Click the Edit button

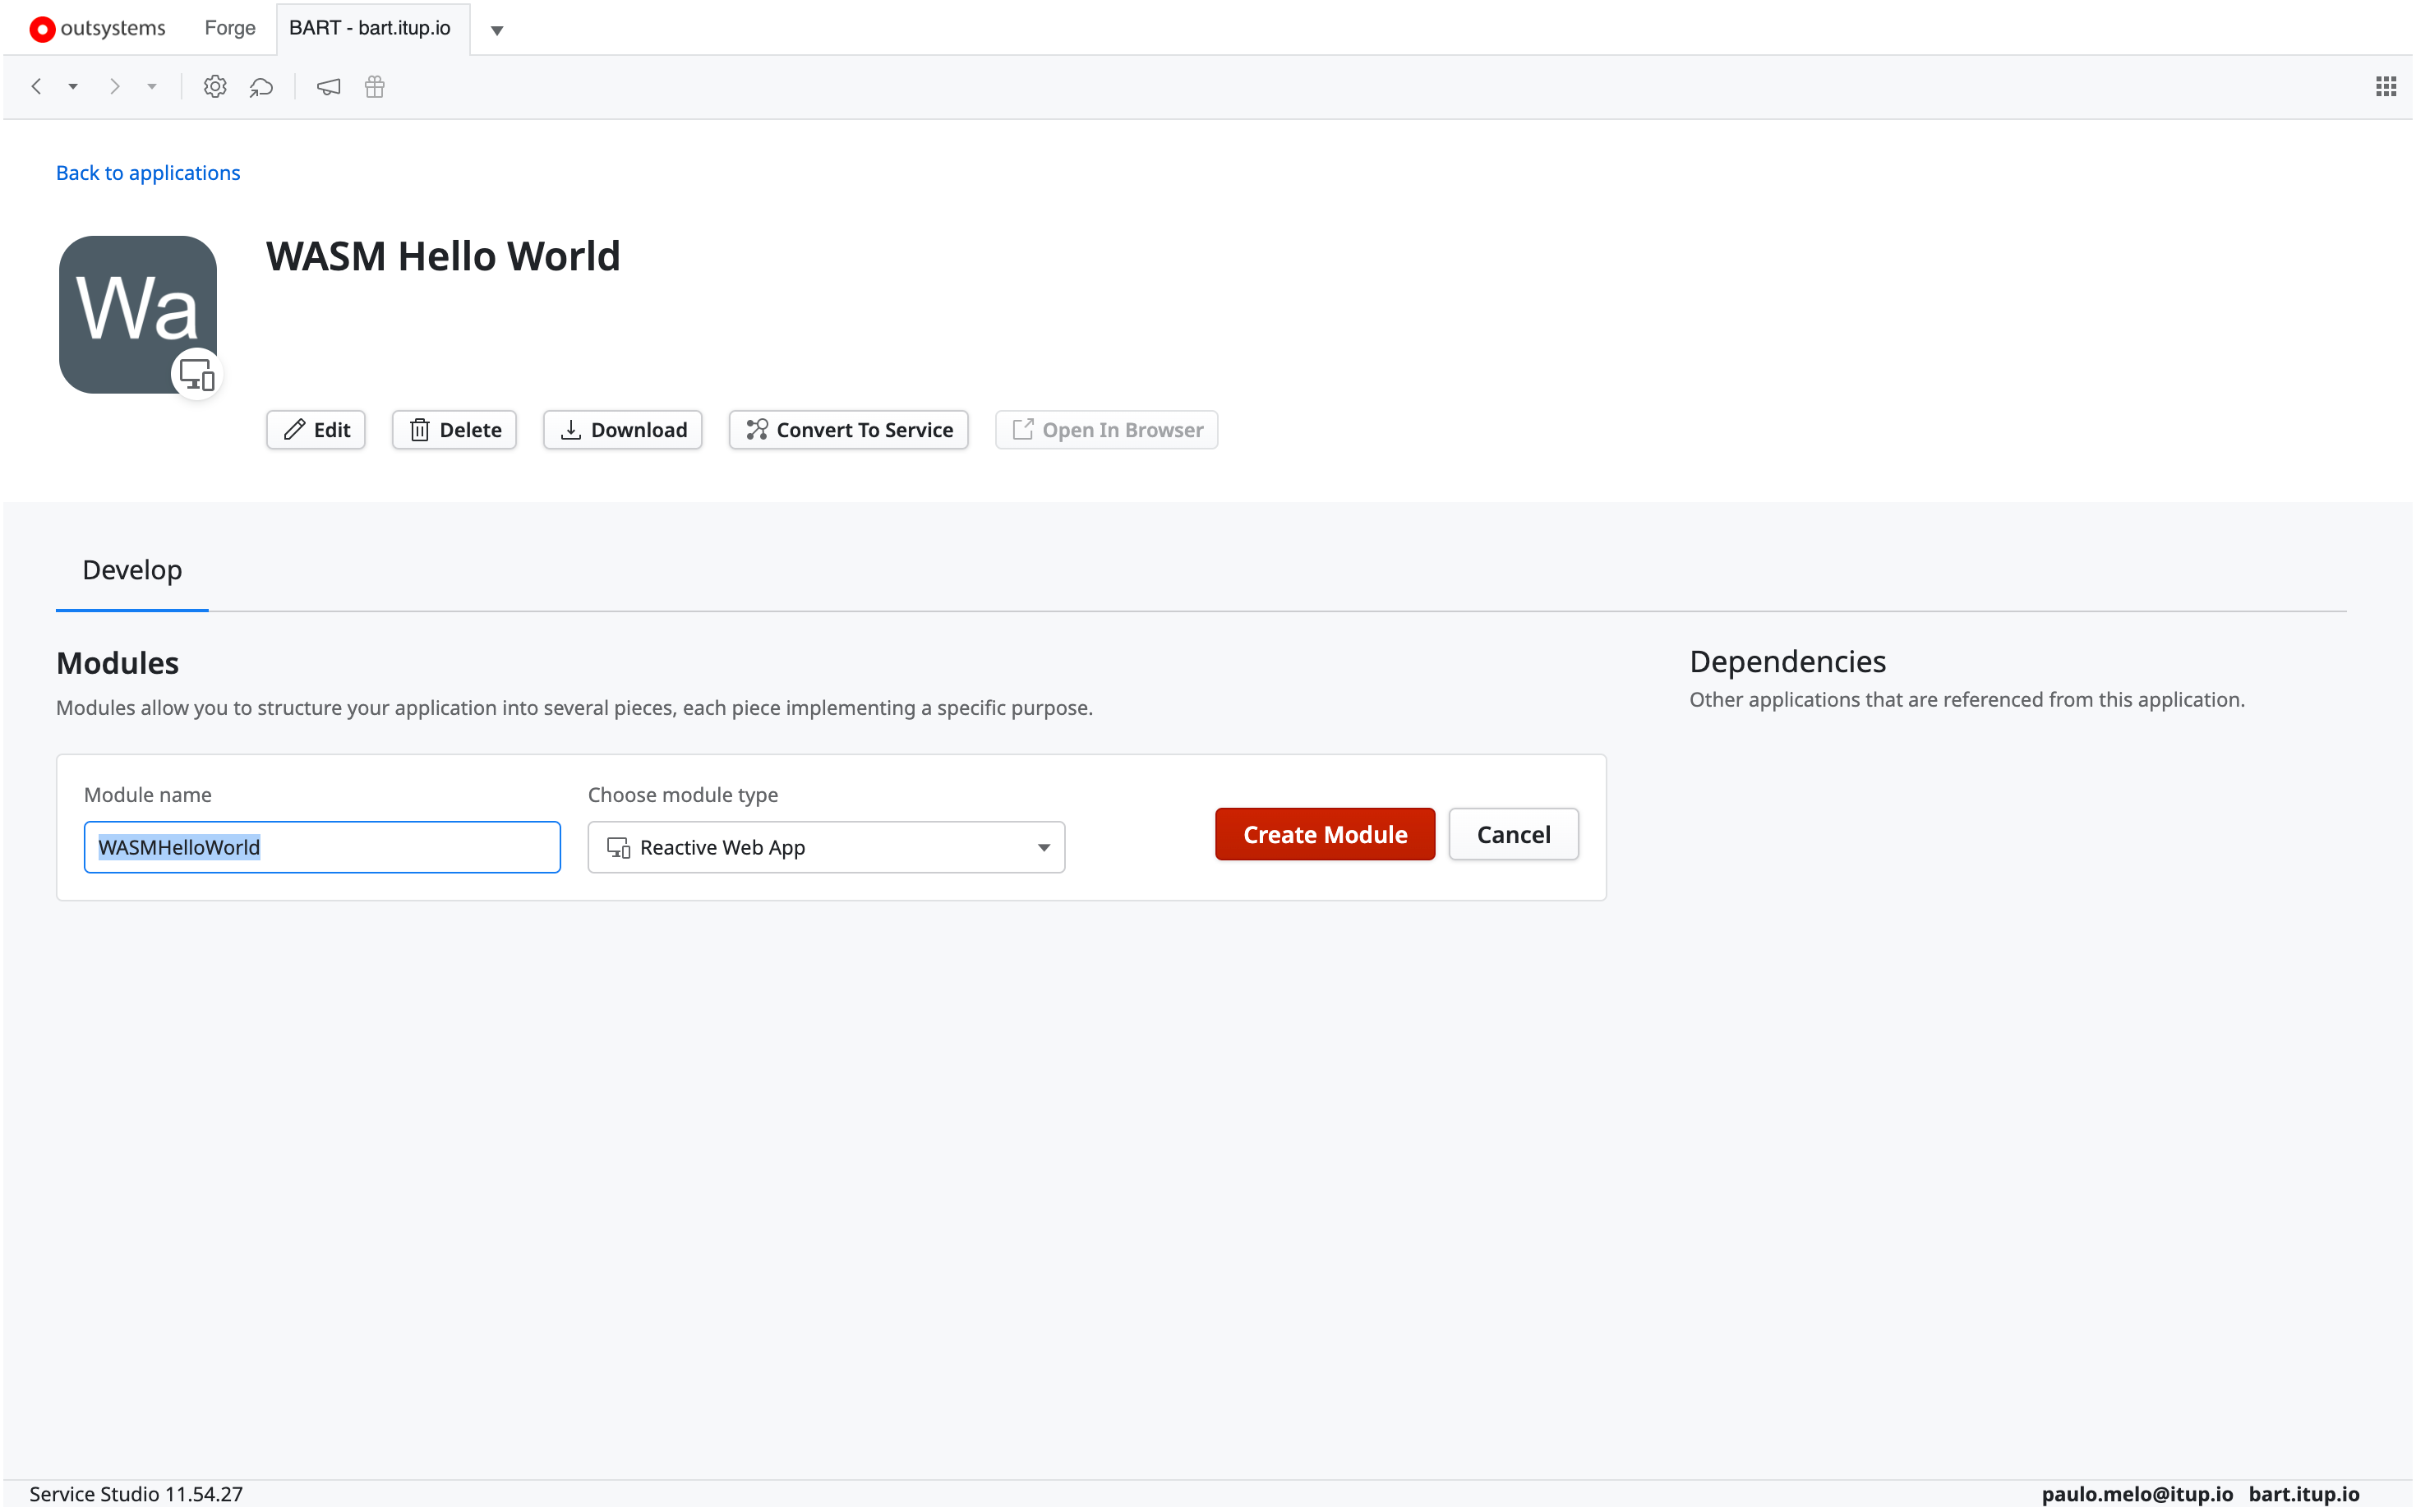coord(316,430)
